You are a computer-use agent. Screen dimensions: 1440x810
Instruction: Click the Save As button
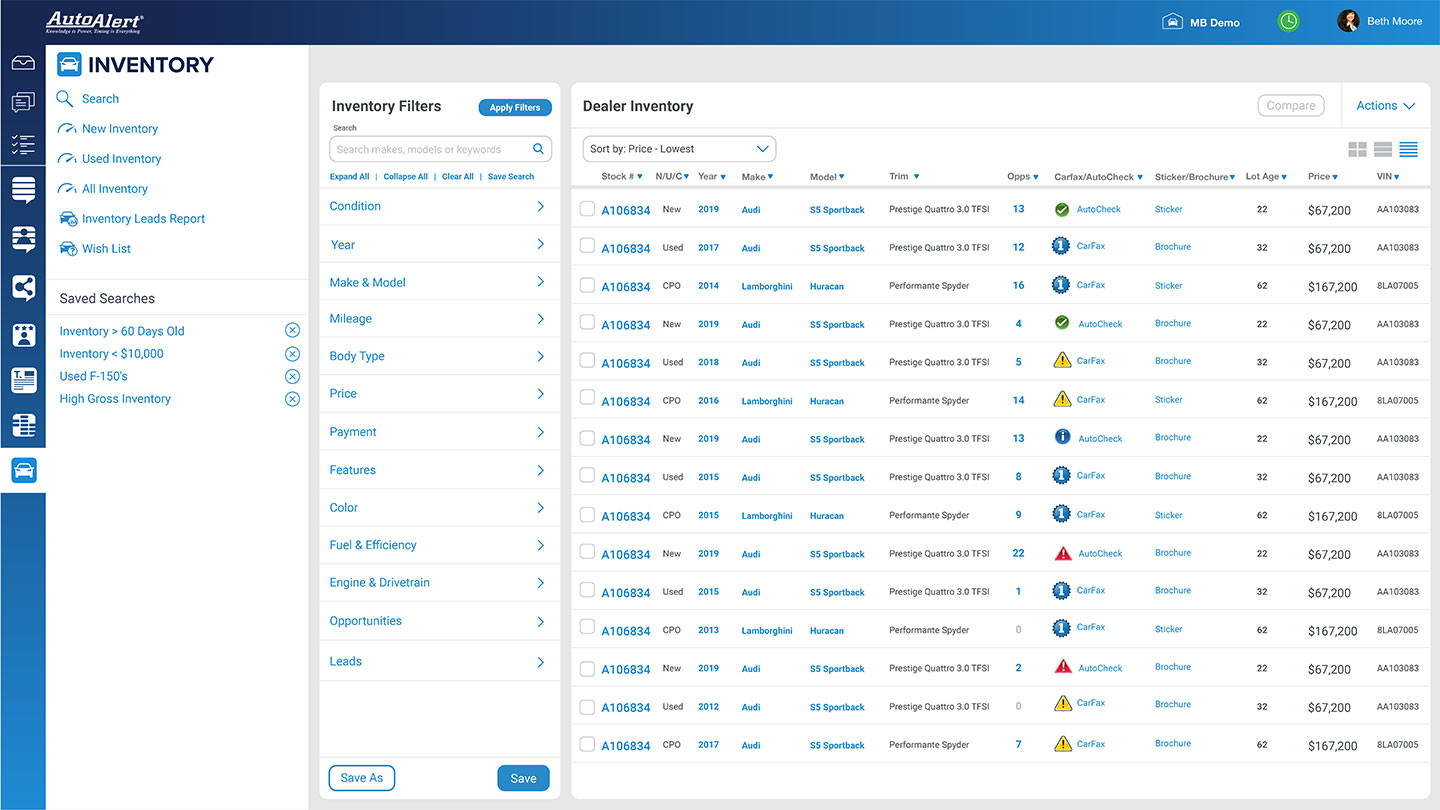pos(362,778)
